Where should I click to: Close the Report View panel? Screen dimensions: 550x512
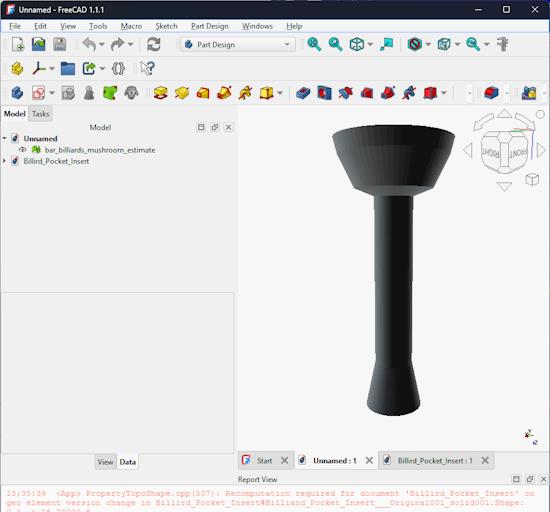point(543,479)
